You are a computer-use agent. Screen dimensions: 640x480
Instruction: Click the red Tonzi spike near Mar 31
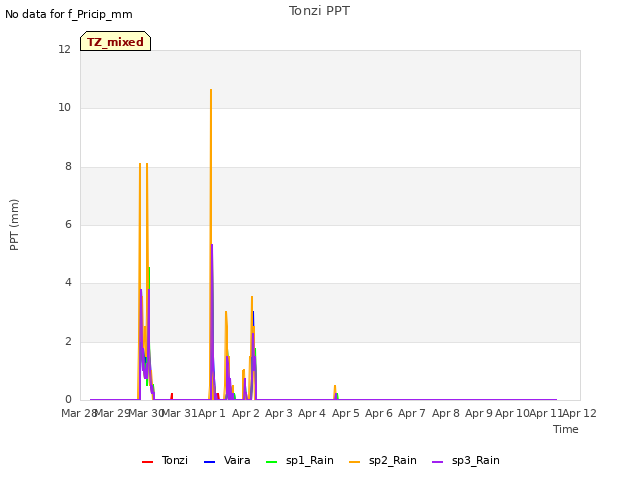tap(172, 395)
